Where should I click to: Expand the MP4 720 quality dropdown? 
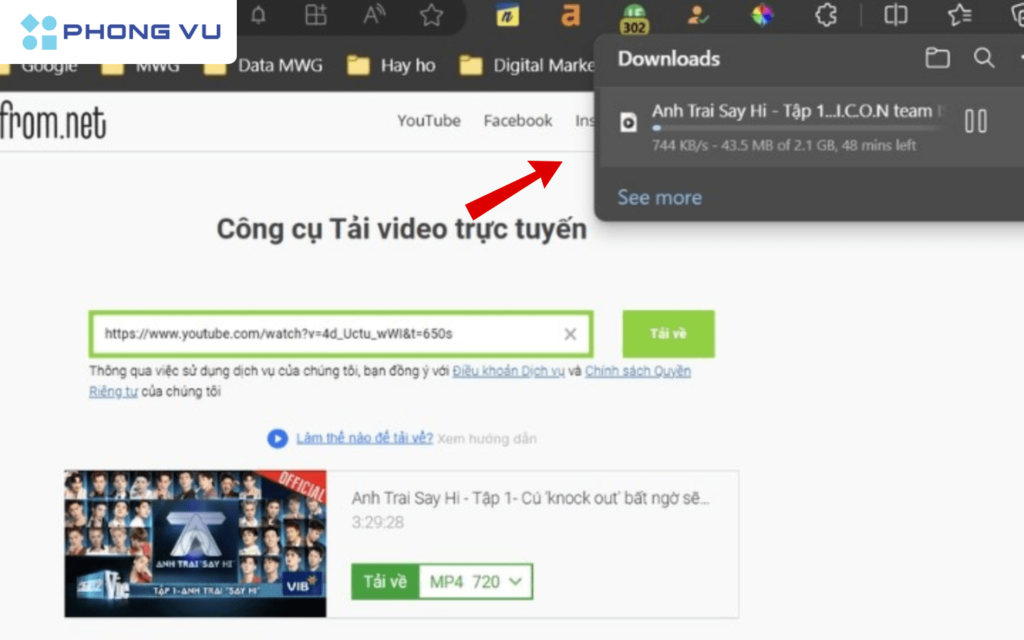476,581
